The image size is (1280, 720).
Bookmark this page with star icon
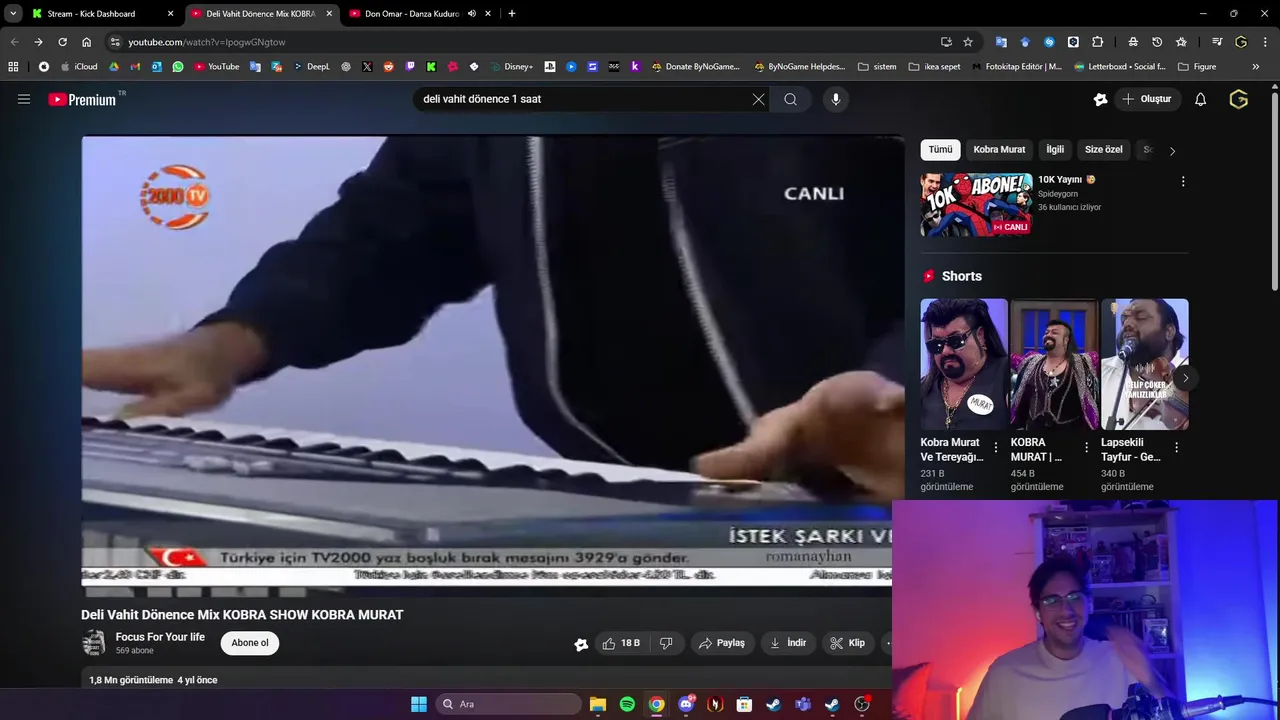coord(968,42)
